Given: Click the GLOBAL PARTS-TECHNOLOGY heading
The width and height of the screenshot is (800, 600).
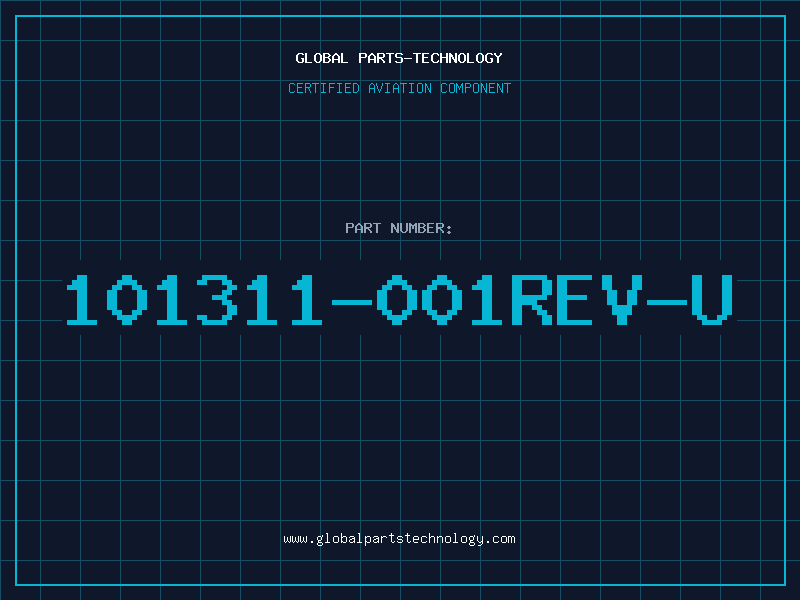Looking at the screenshot, I should 399,58.
